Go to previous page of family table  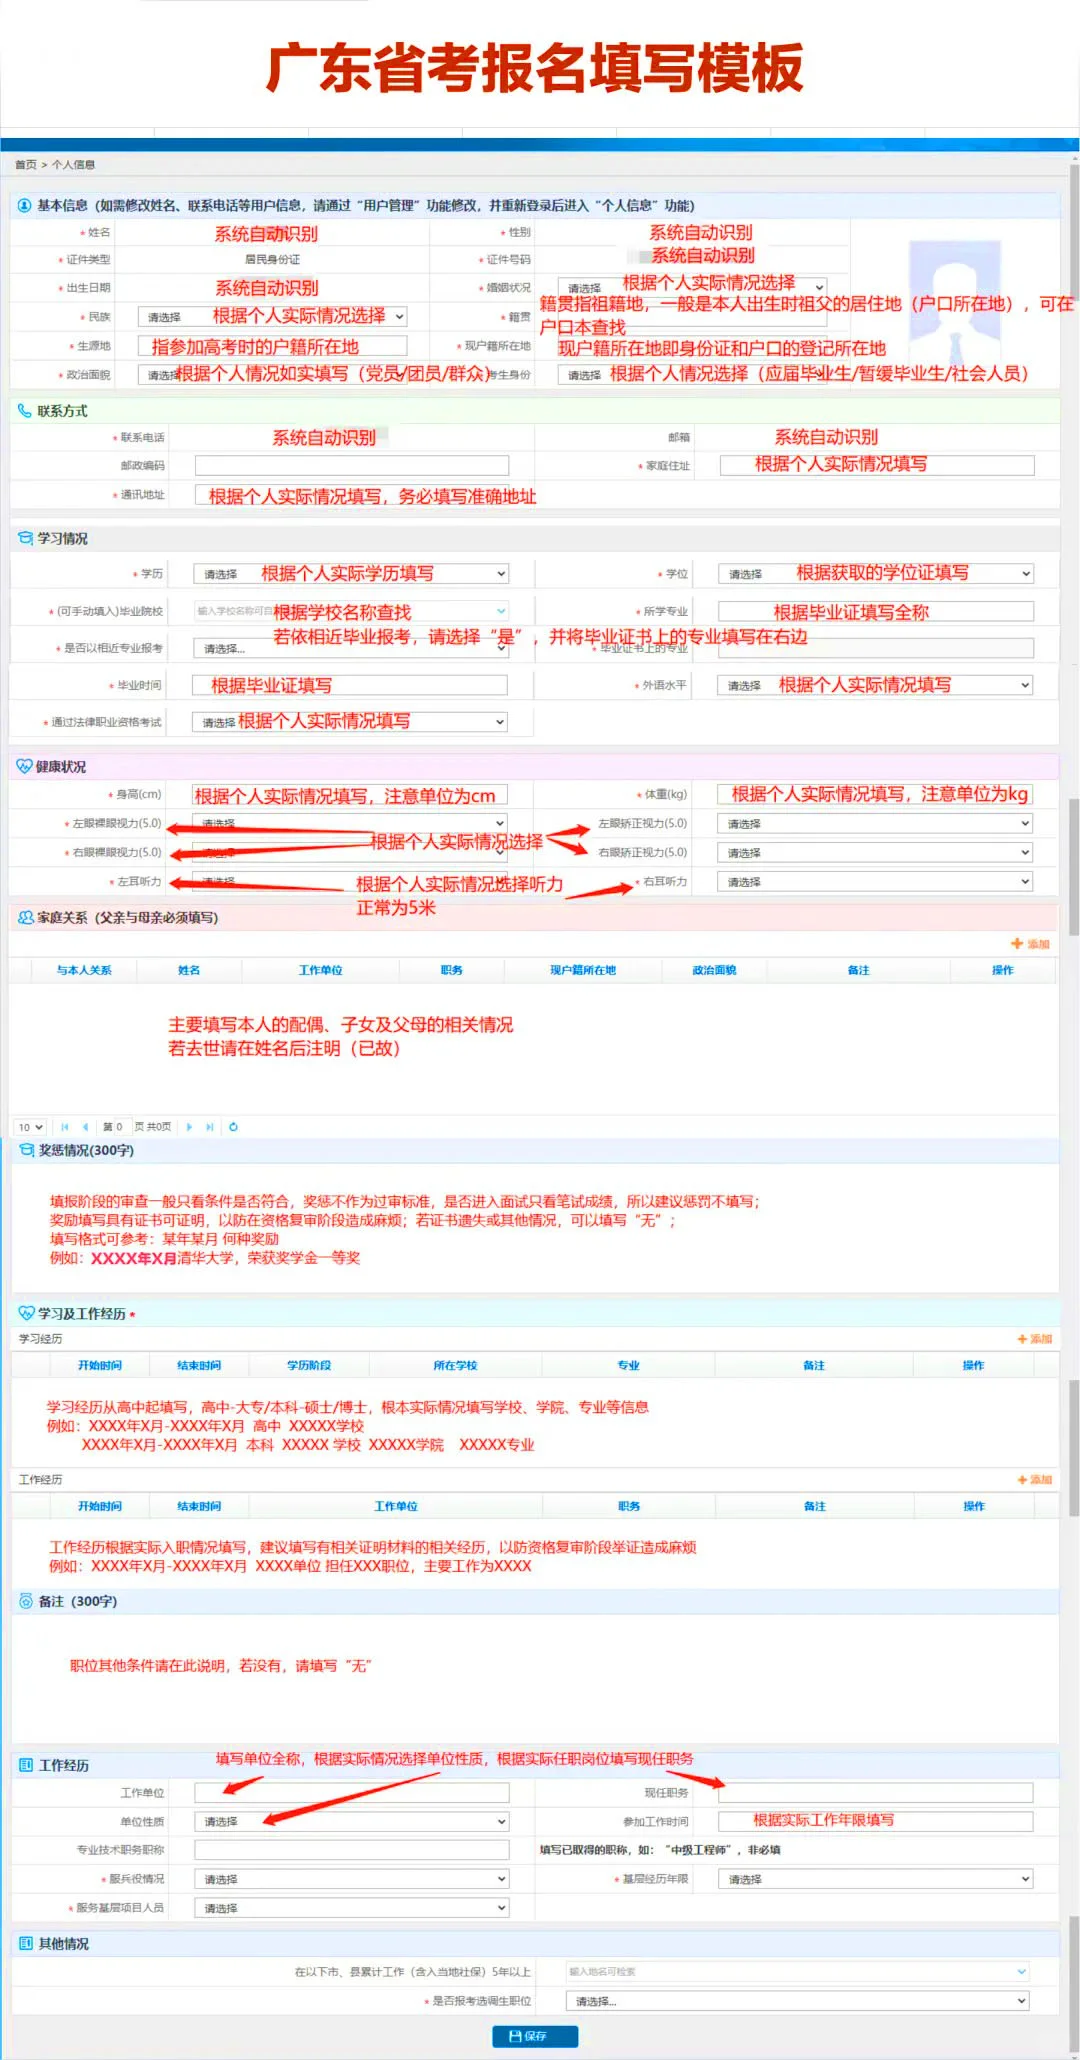85,1127
